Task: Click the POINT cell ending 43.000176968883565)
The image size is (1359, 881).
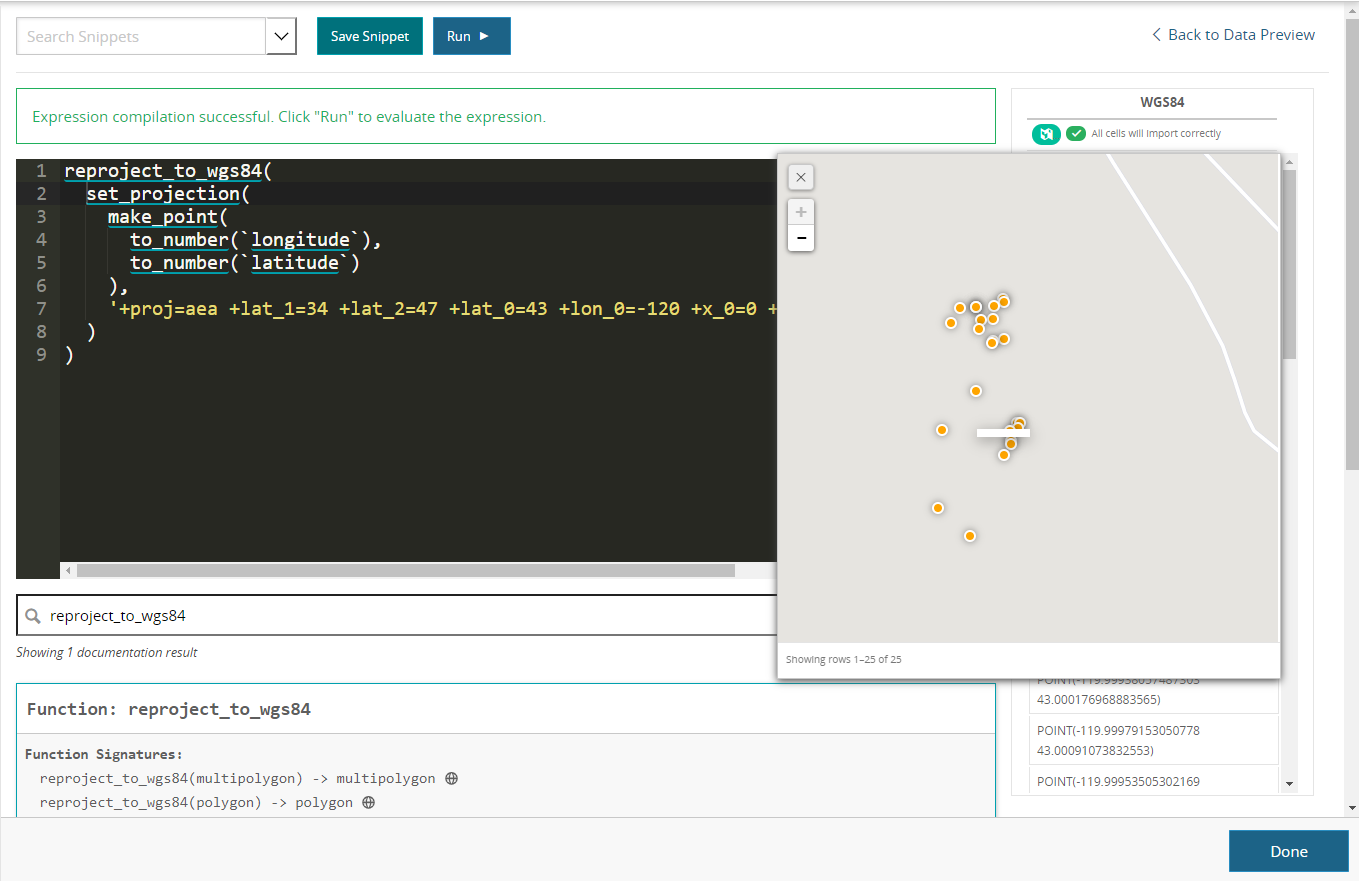Action: [1154, 696]
